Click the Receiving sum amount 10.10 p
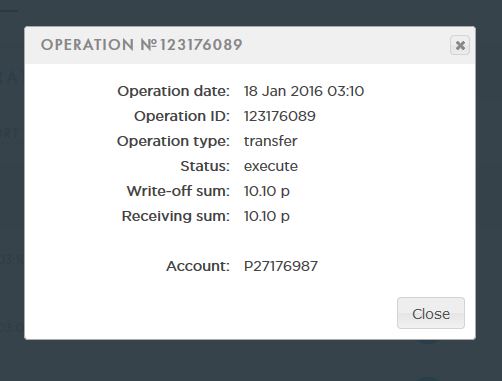The width and height of the screenshot is (502, 381). pos(266,216)
